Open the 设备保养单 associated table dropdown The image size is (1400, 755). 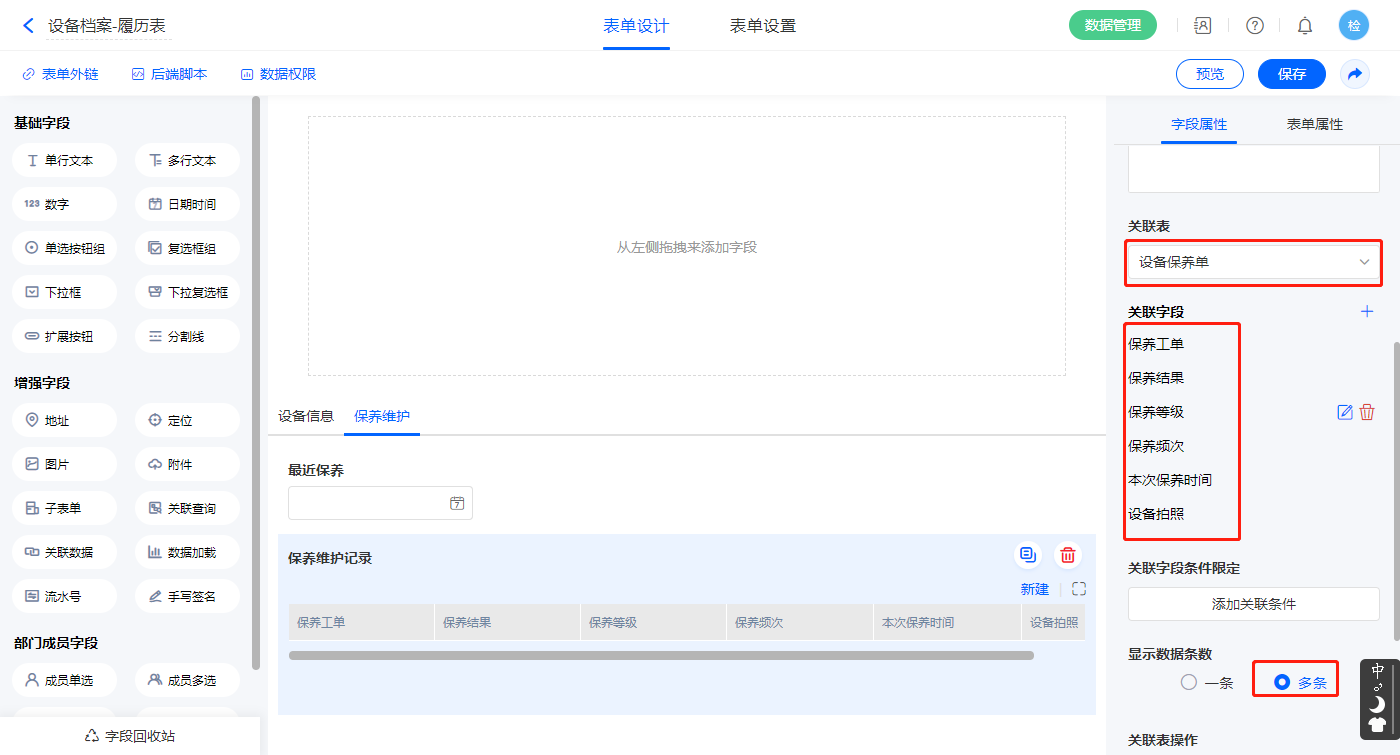(x=1253, y=262)
